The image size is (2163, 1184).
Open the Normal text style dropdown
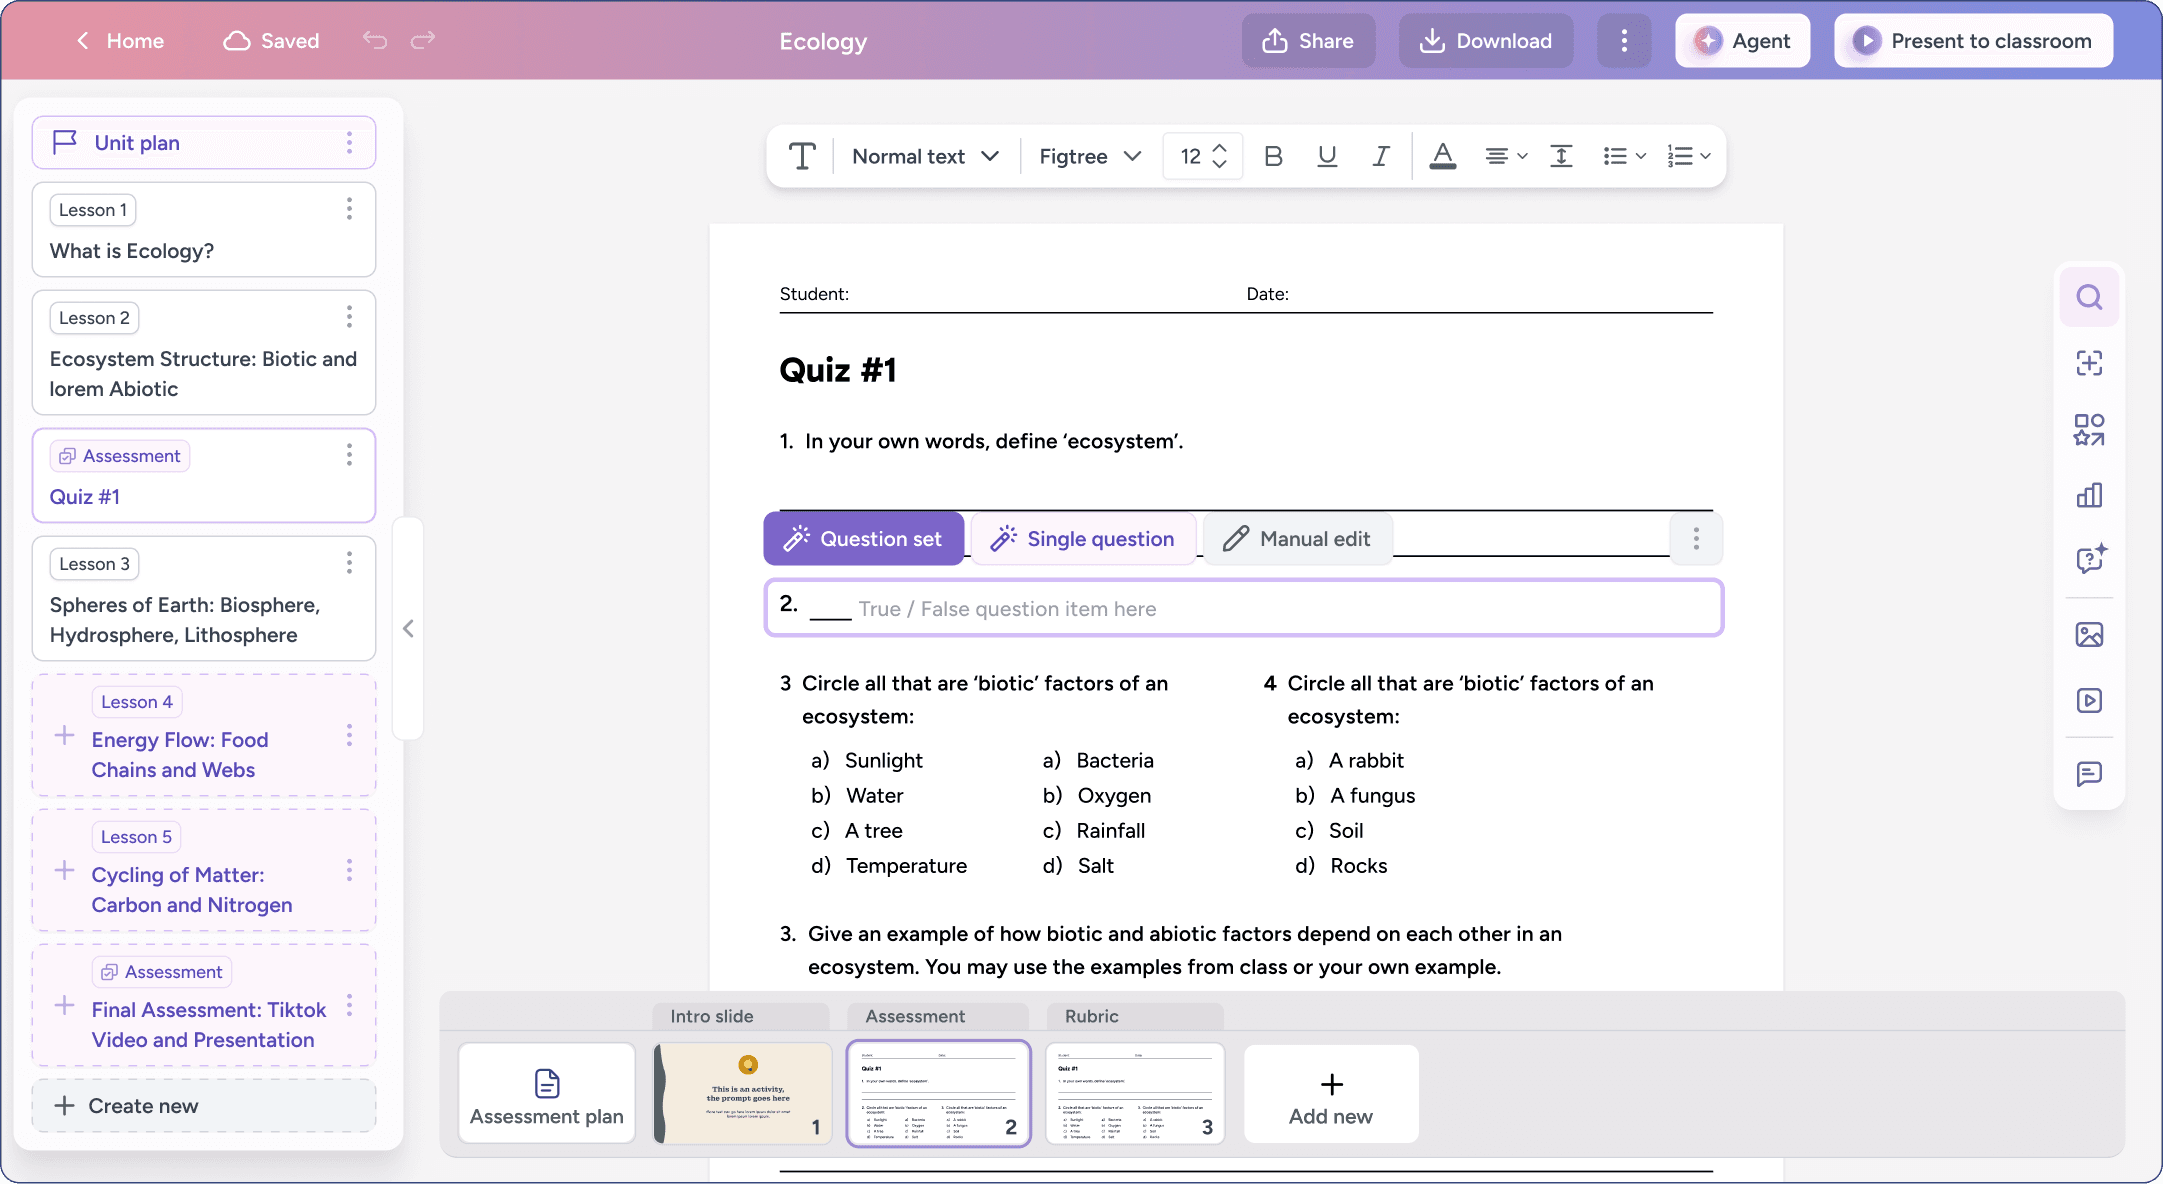pyautogui.click(x=925, y=156)
